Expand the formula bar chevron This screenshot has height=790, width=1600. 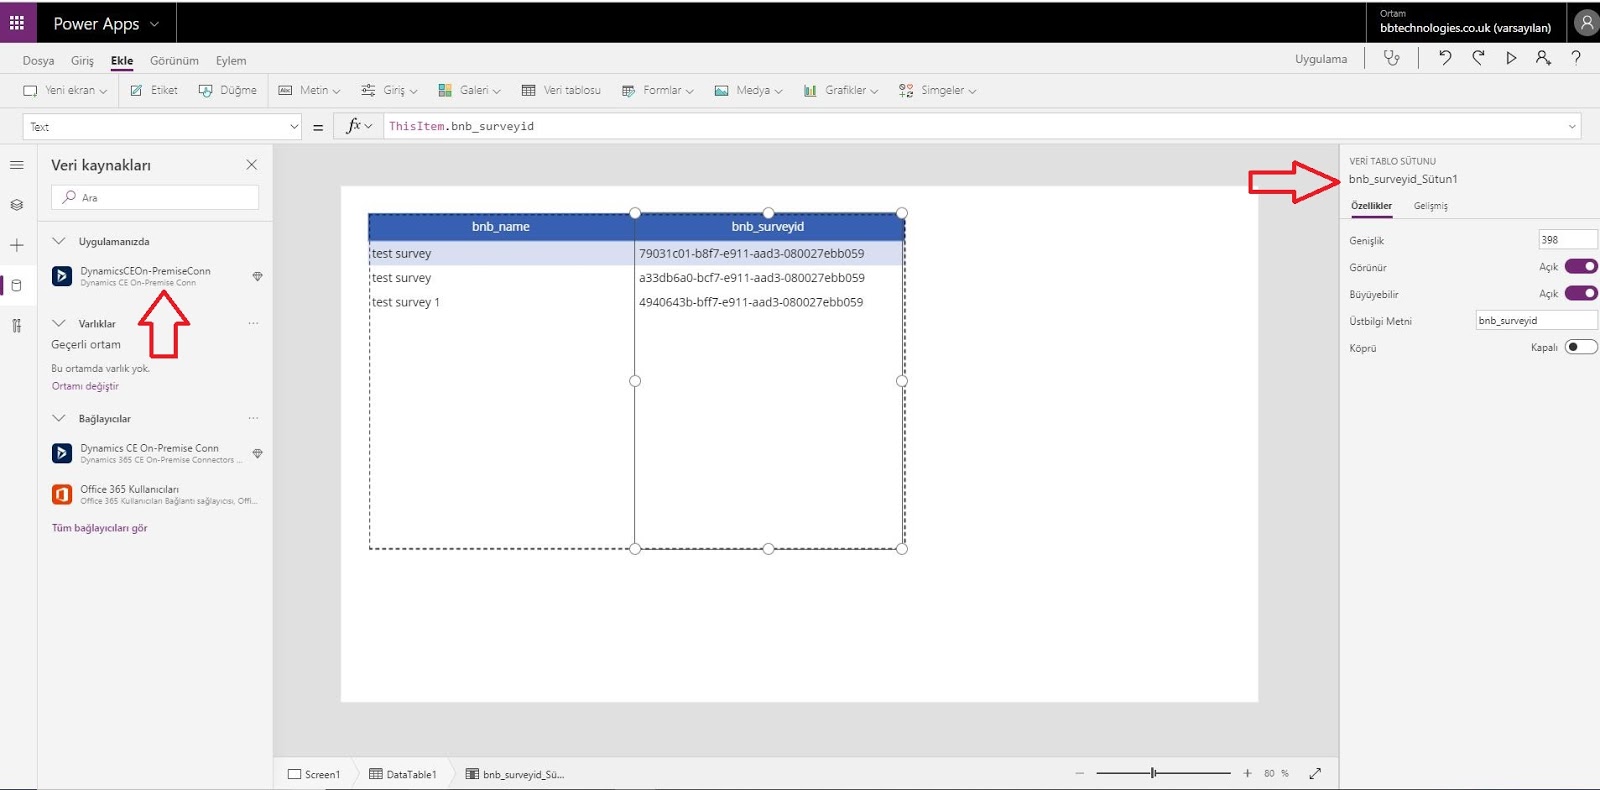(1572, 126)
